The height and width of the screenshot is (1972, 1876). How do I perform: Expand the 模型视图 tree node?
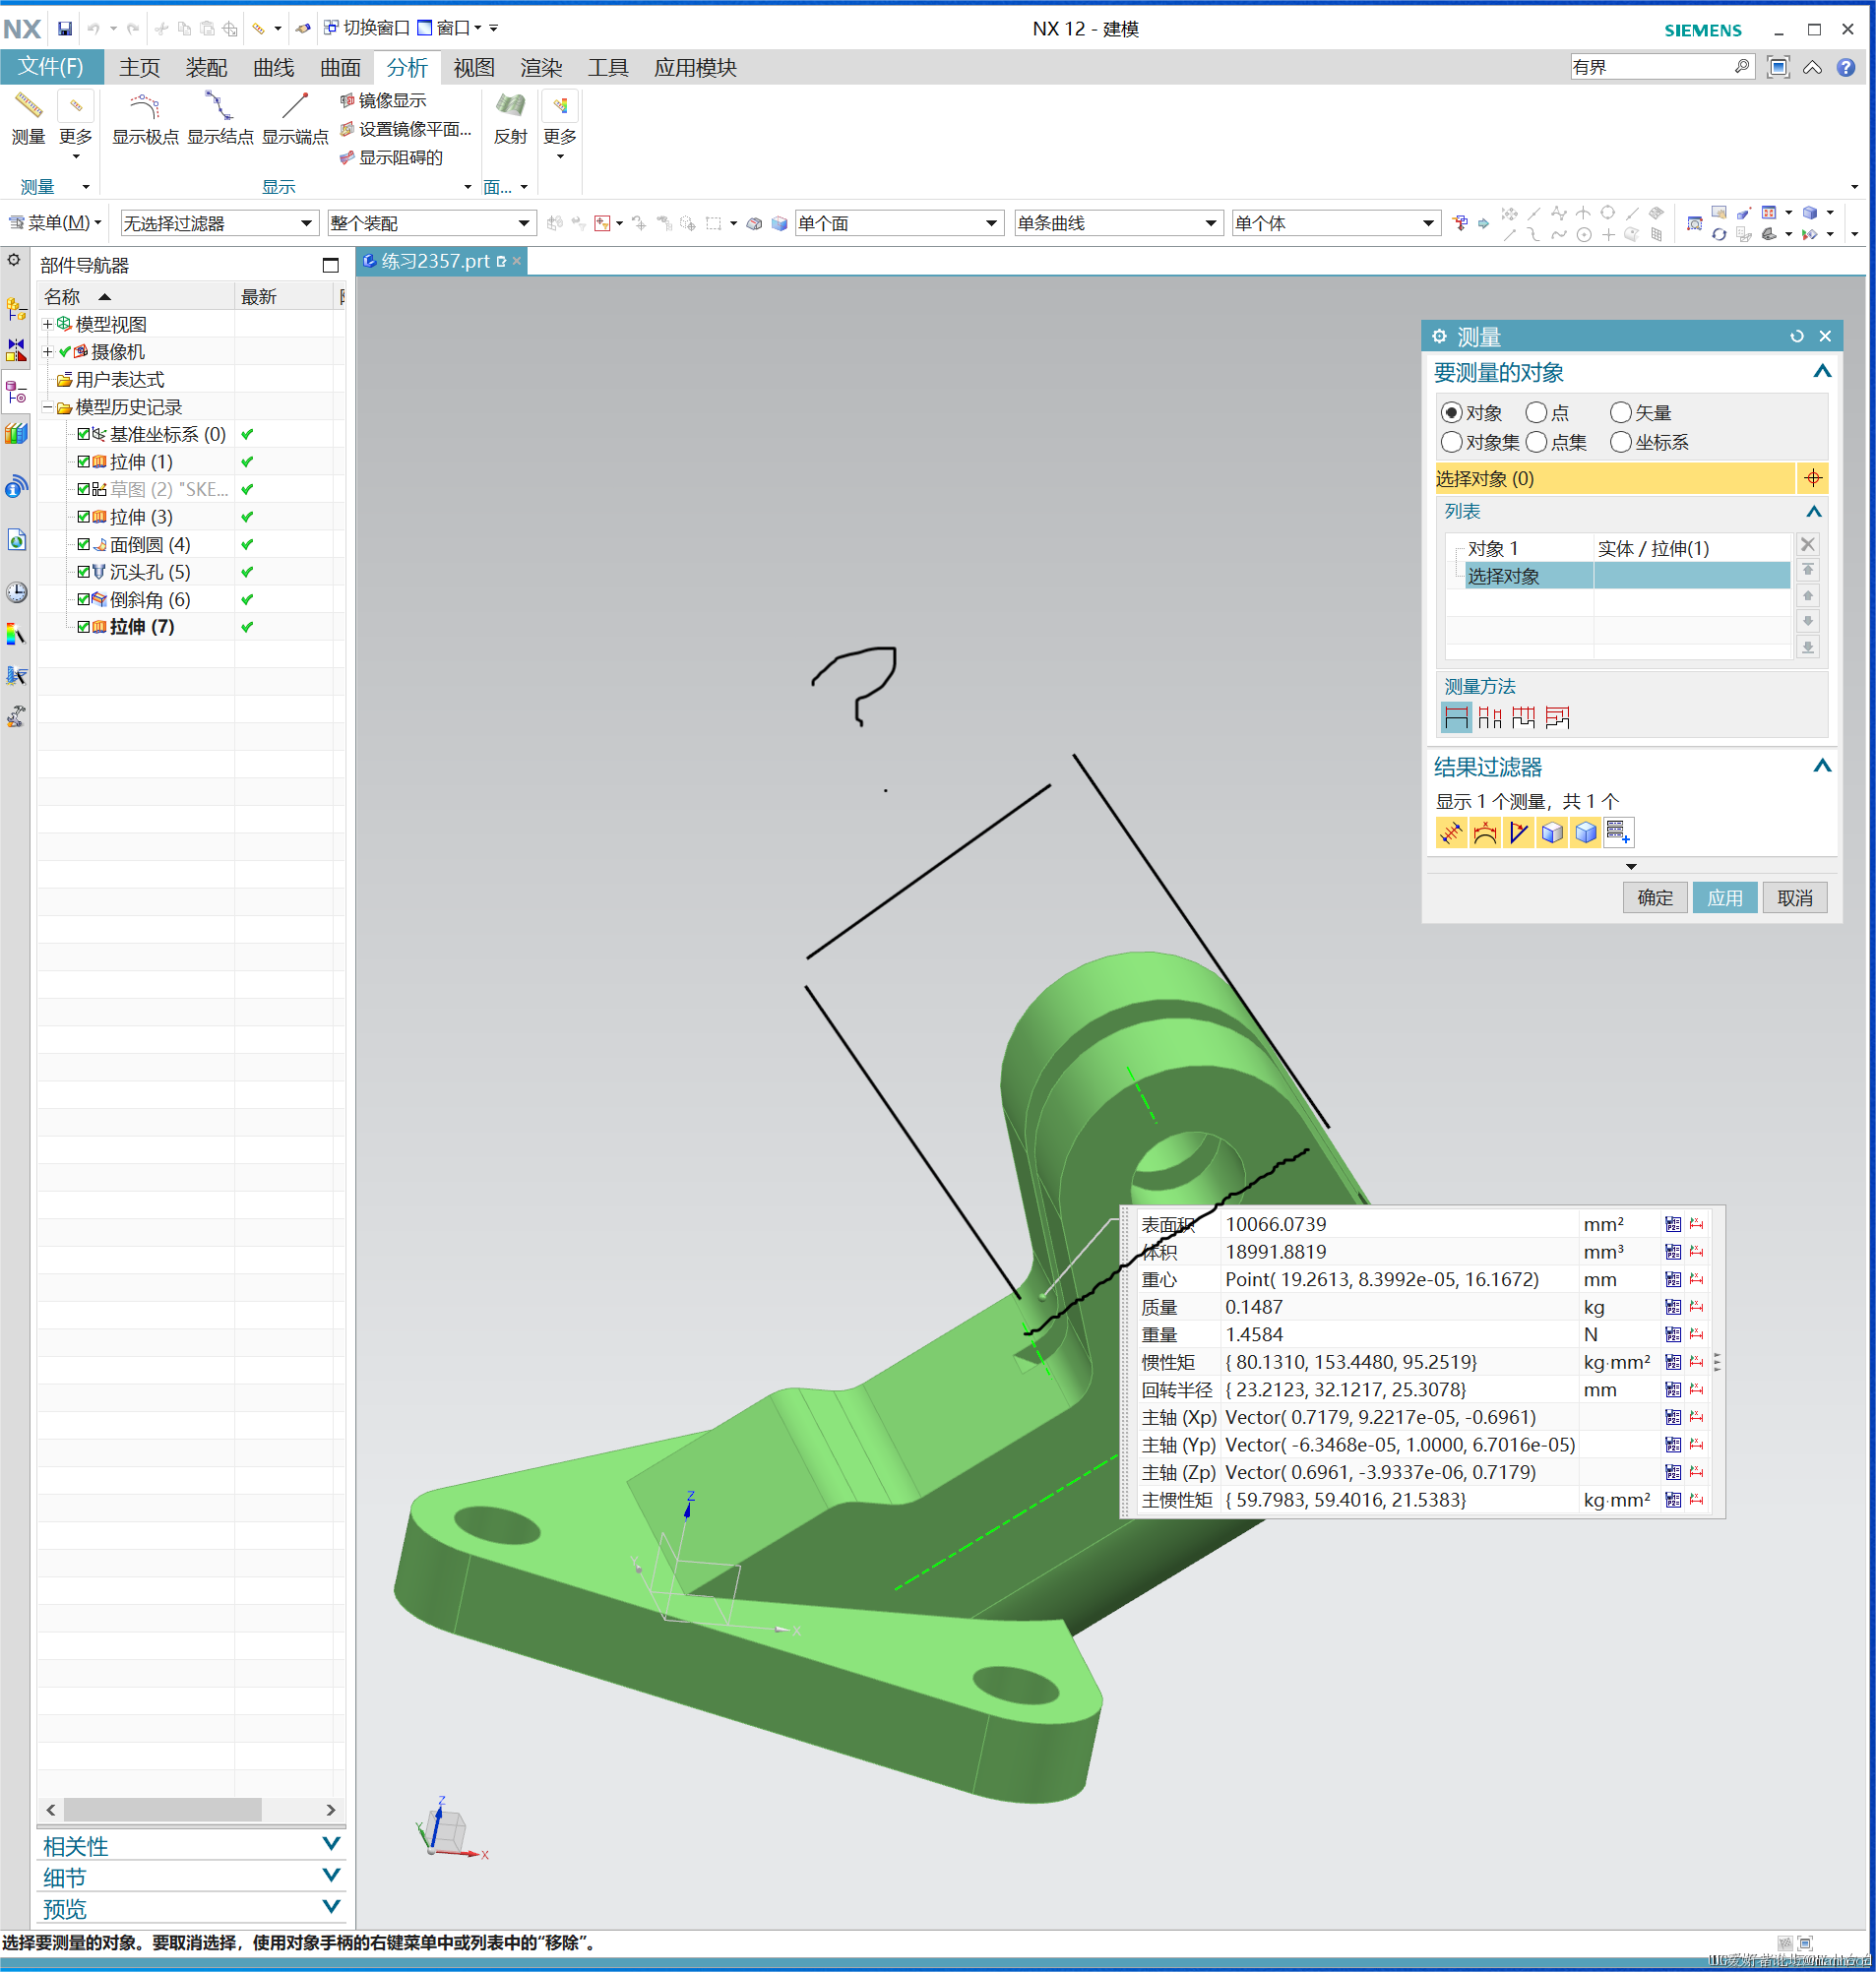(x=47, y=324)
